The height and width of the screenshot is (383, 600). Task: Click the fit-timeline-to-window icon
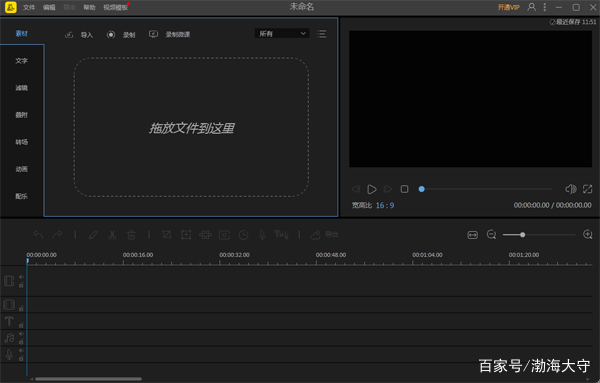[473, 235]
